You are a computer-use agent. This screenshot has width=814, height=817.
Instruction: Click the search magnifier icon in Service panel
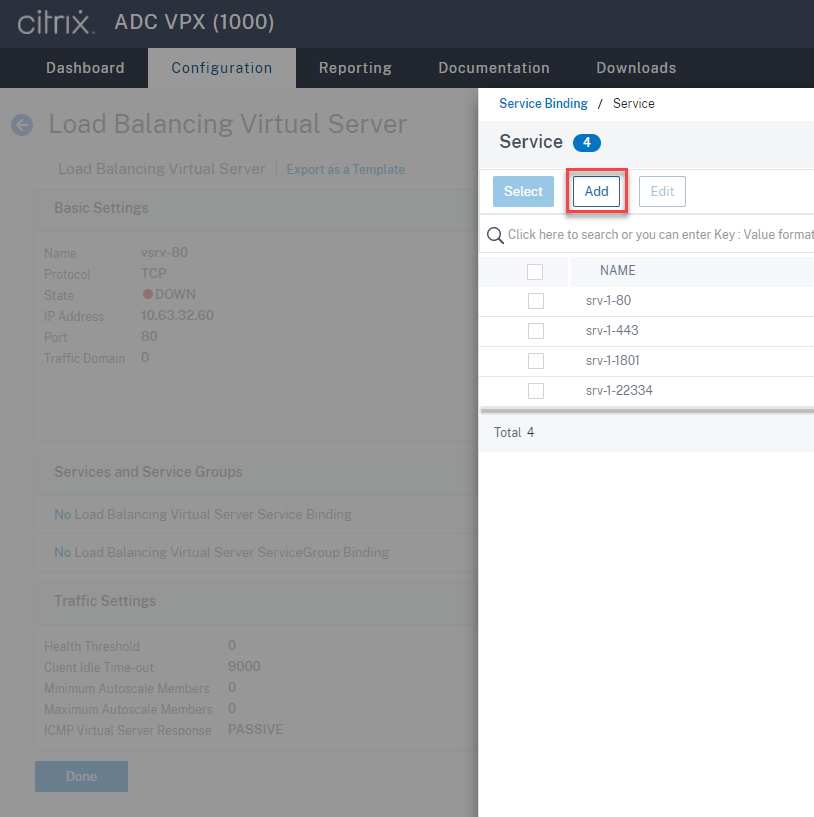(x=495, y=235)
